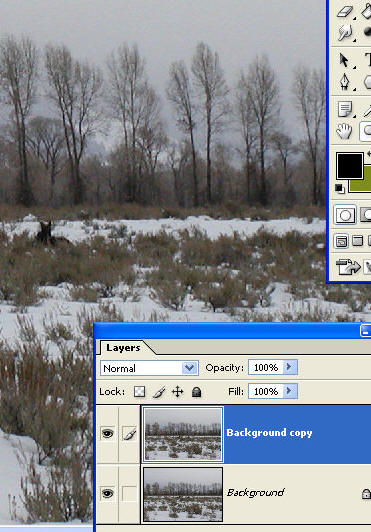Image resolution: width=371 pixels, height=532 pixels.
Task: Select the Hand tool
Action: pos(345,131)
